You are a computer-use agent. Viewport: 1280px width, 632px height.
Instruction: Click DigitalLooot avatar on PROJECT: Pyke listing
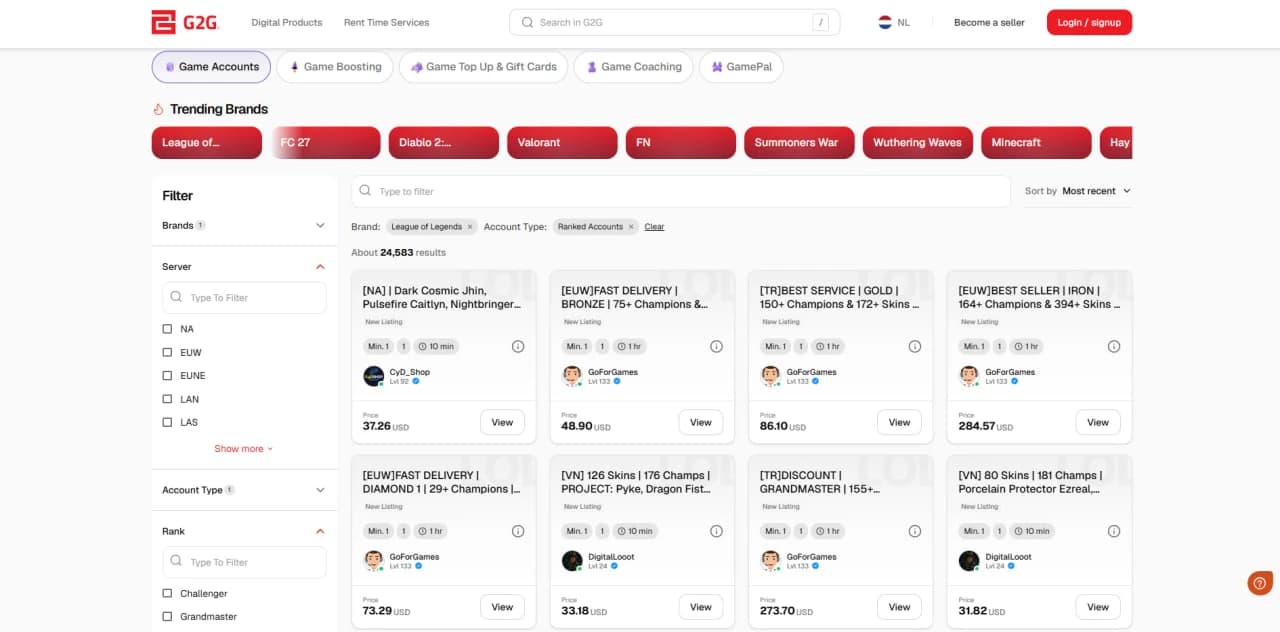pyautogui.click(x=572, y=561)
